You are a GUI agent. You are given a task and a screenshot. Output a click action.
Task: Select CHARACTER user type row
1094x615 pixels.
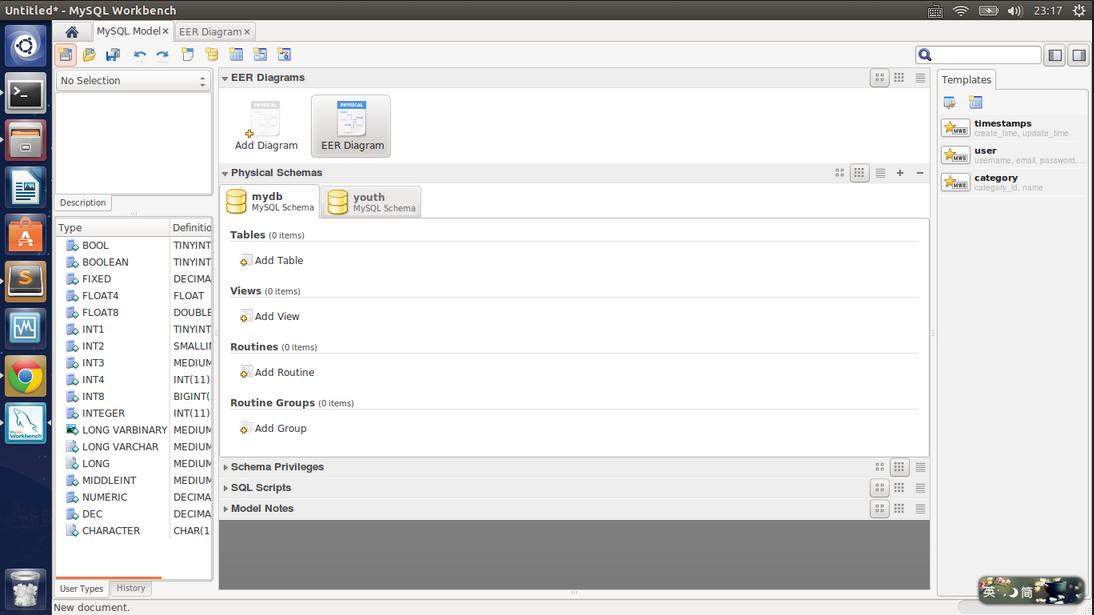coord(133,531)
